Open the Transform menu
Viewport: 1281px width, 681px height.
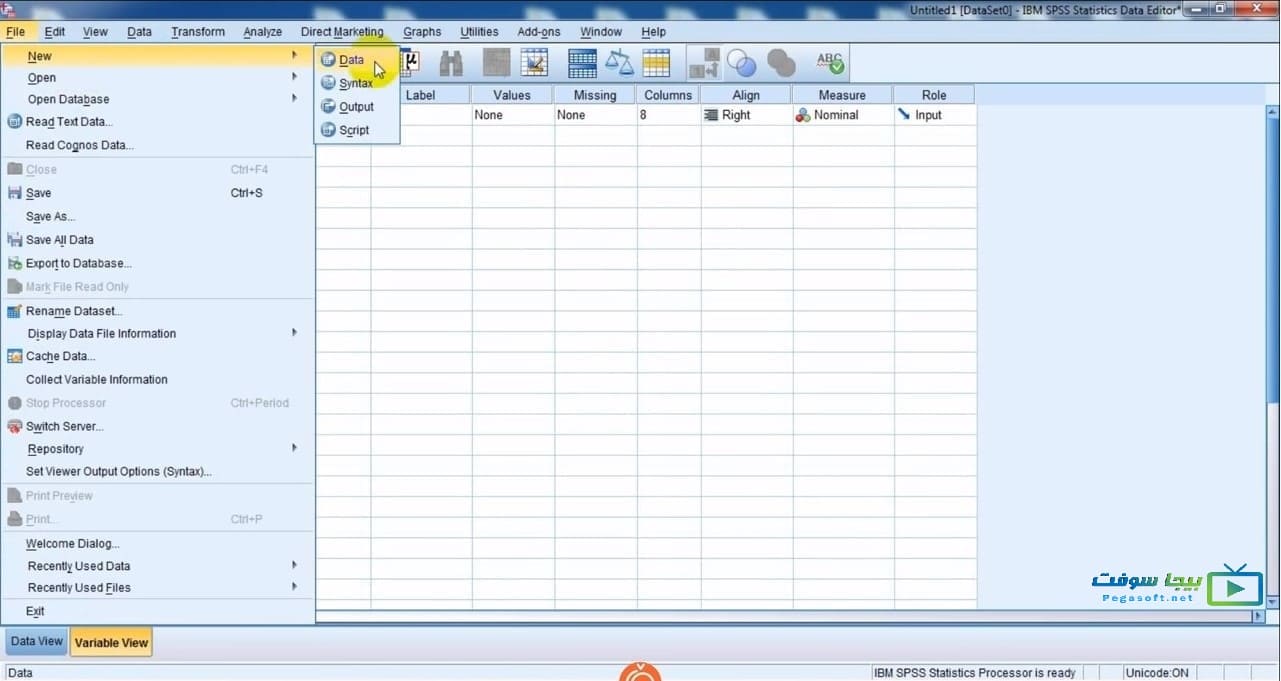pos(198,32)
